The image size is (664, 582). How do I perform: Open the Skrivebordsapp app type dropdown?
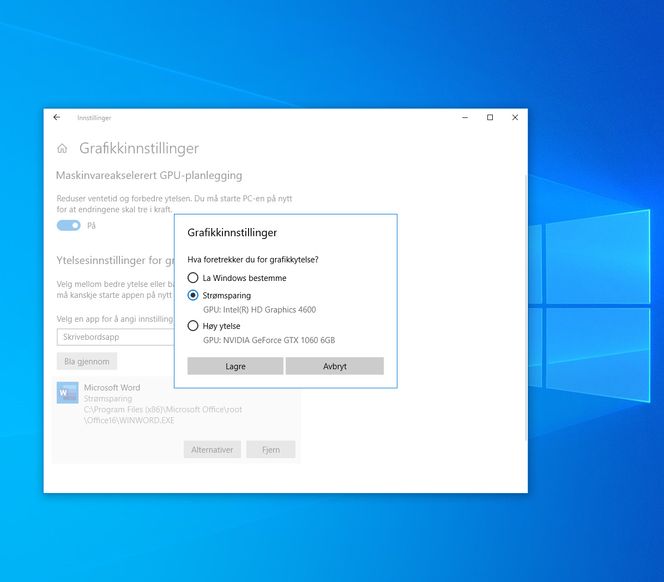pyautogui.click(x=116, y=337)
